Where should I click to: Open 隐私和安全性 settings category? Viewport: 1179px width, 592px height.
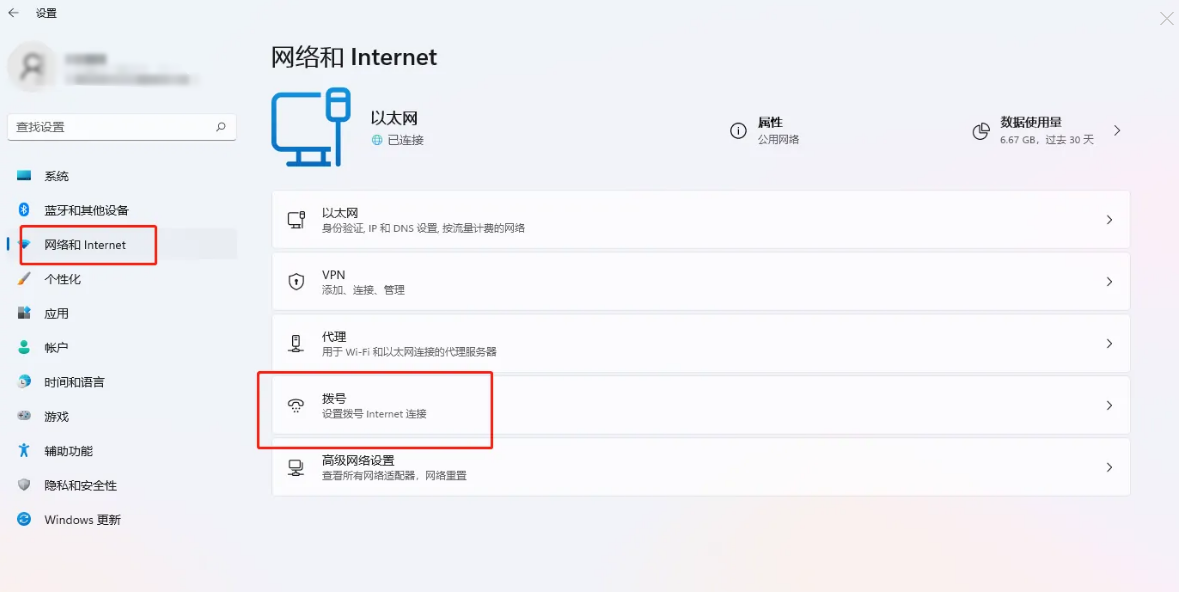(122, 485)
